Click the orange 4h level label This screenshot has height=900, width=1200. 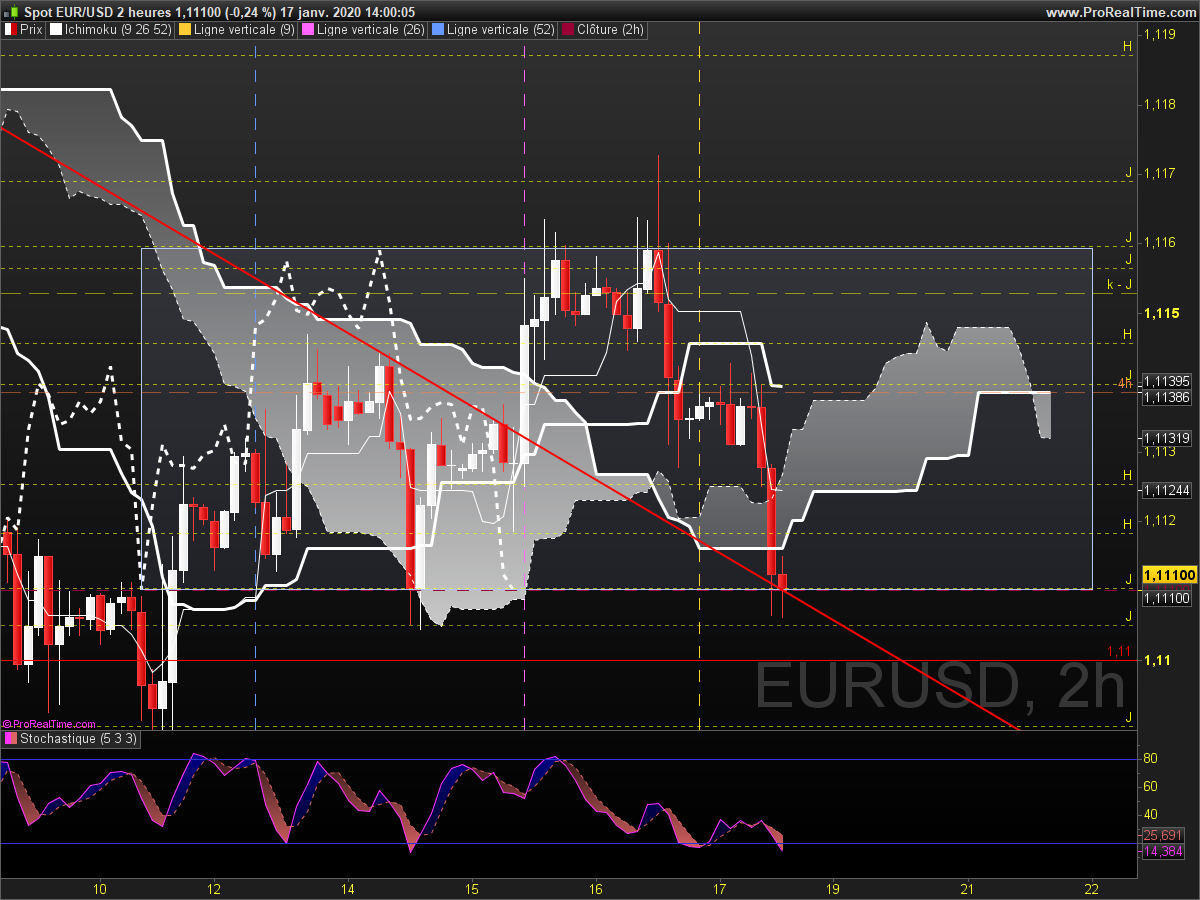click(1125, 383)
